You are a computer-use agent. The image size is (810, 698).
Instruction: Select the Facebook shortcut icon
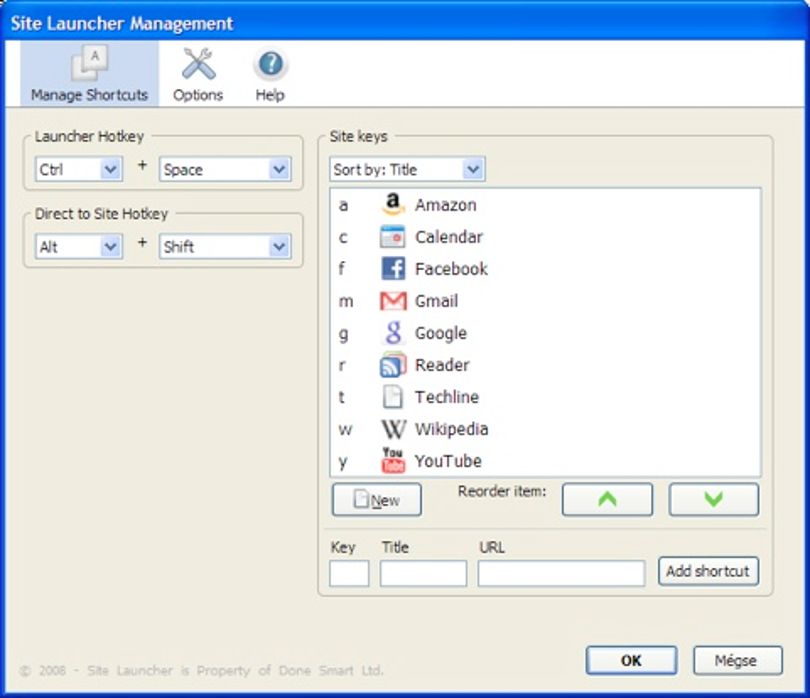pos(393,269)
